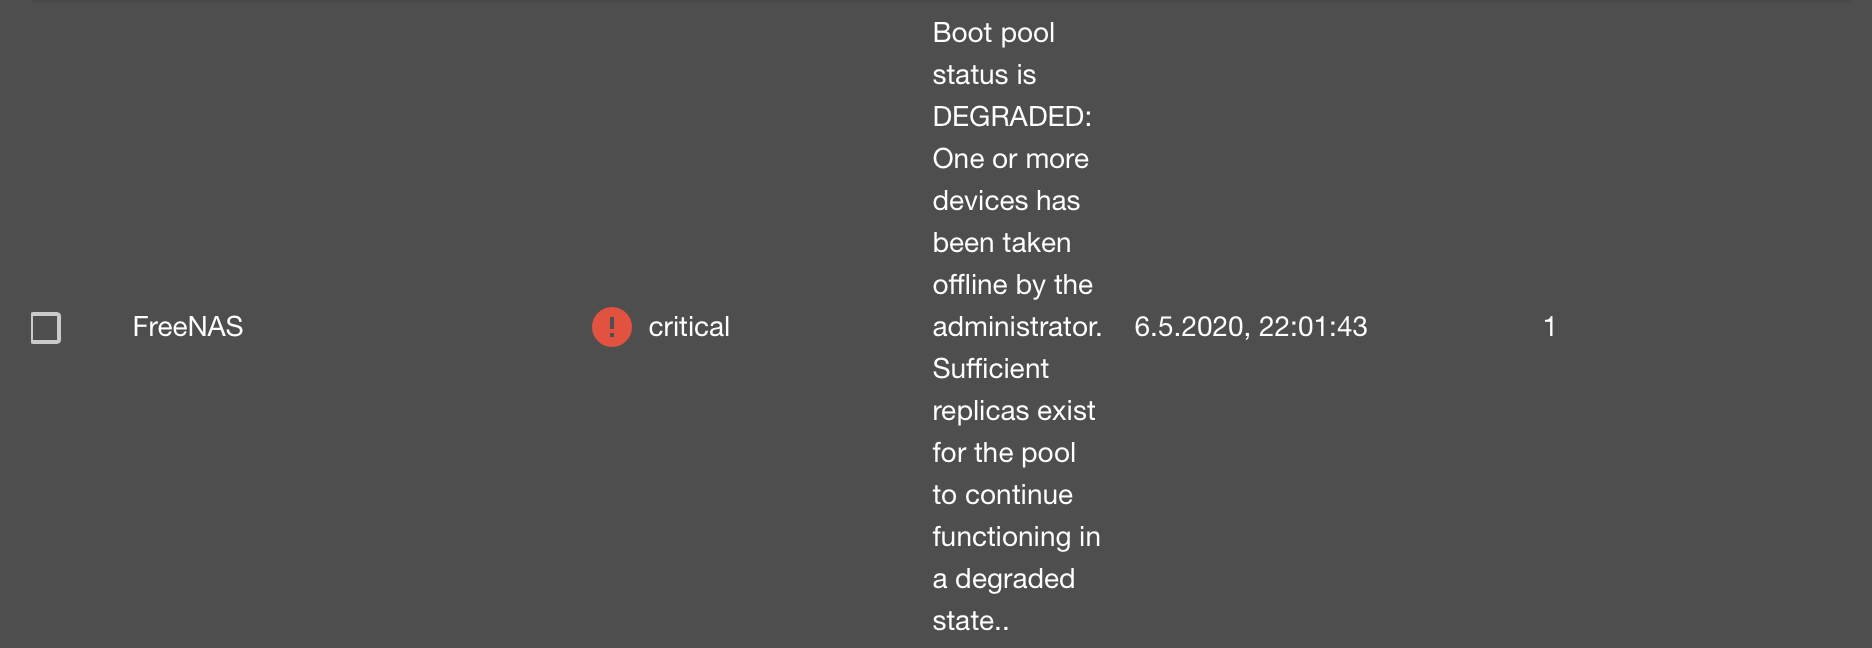Tick the FreeNAS alert row checkbox

(46, 327)
